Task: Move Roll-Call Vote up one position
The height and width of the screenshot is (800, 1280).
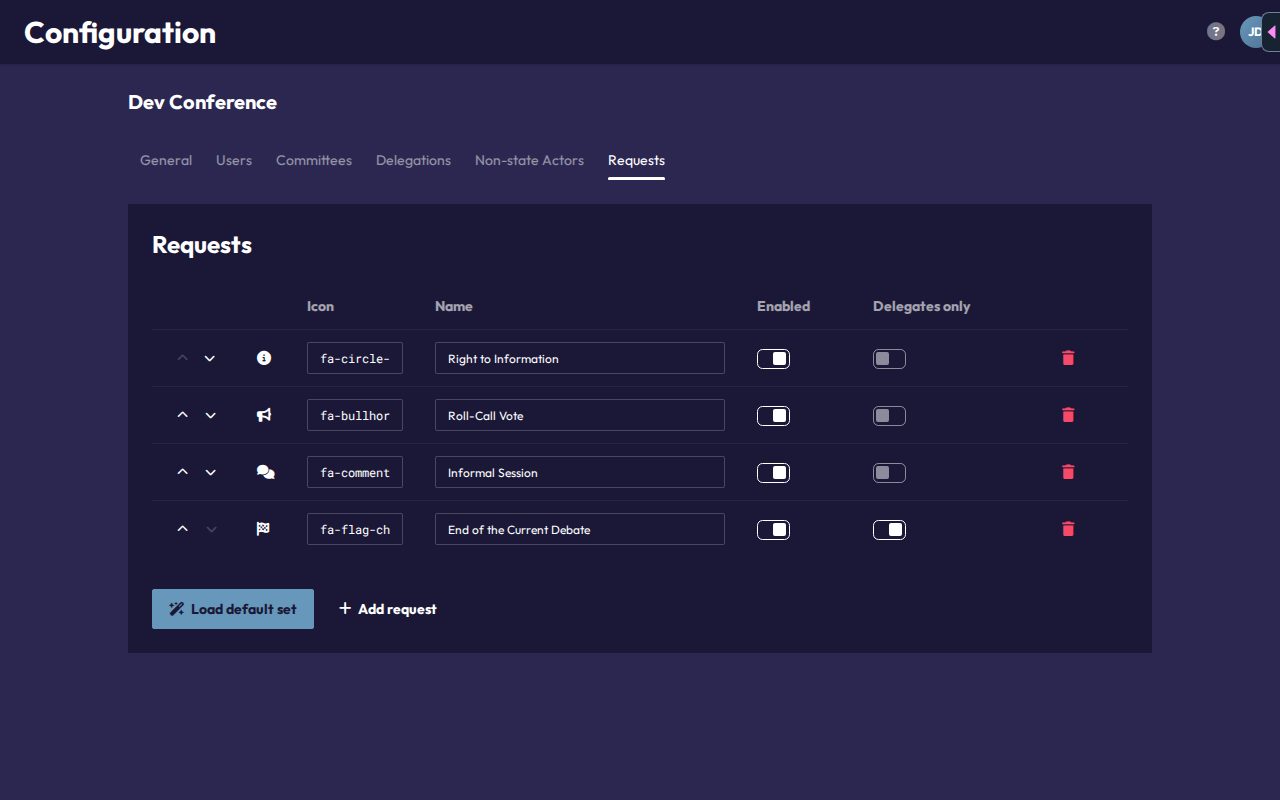Action: pos(182,415)
